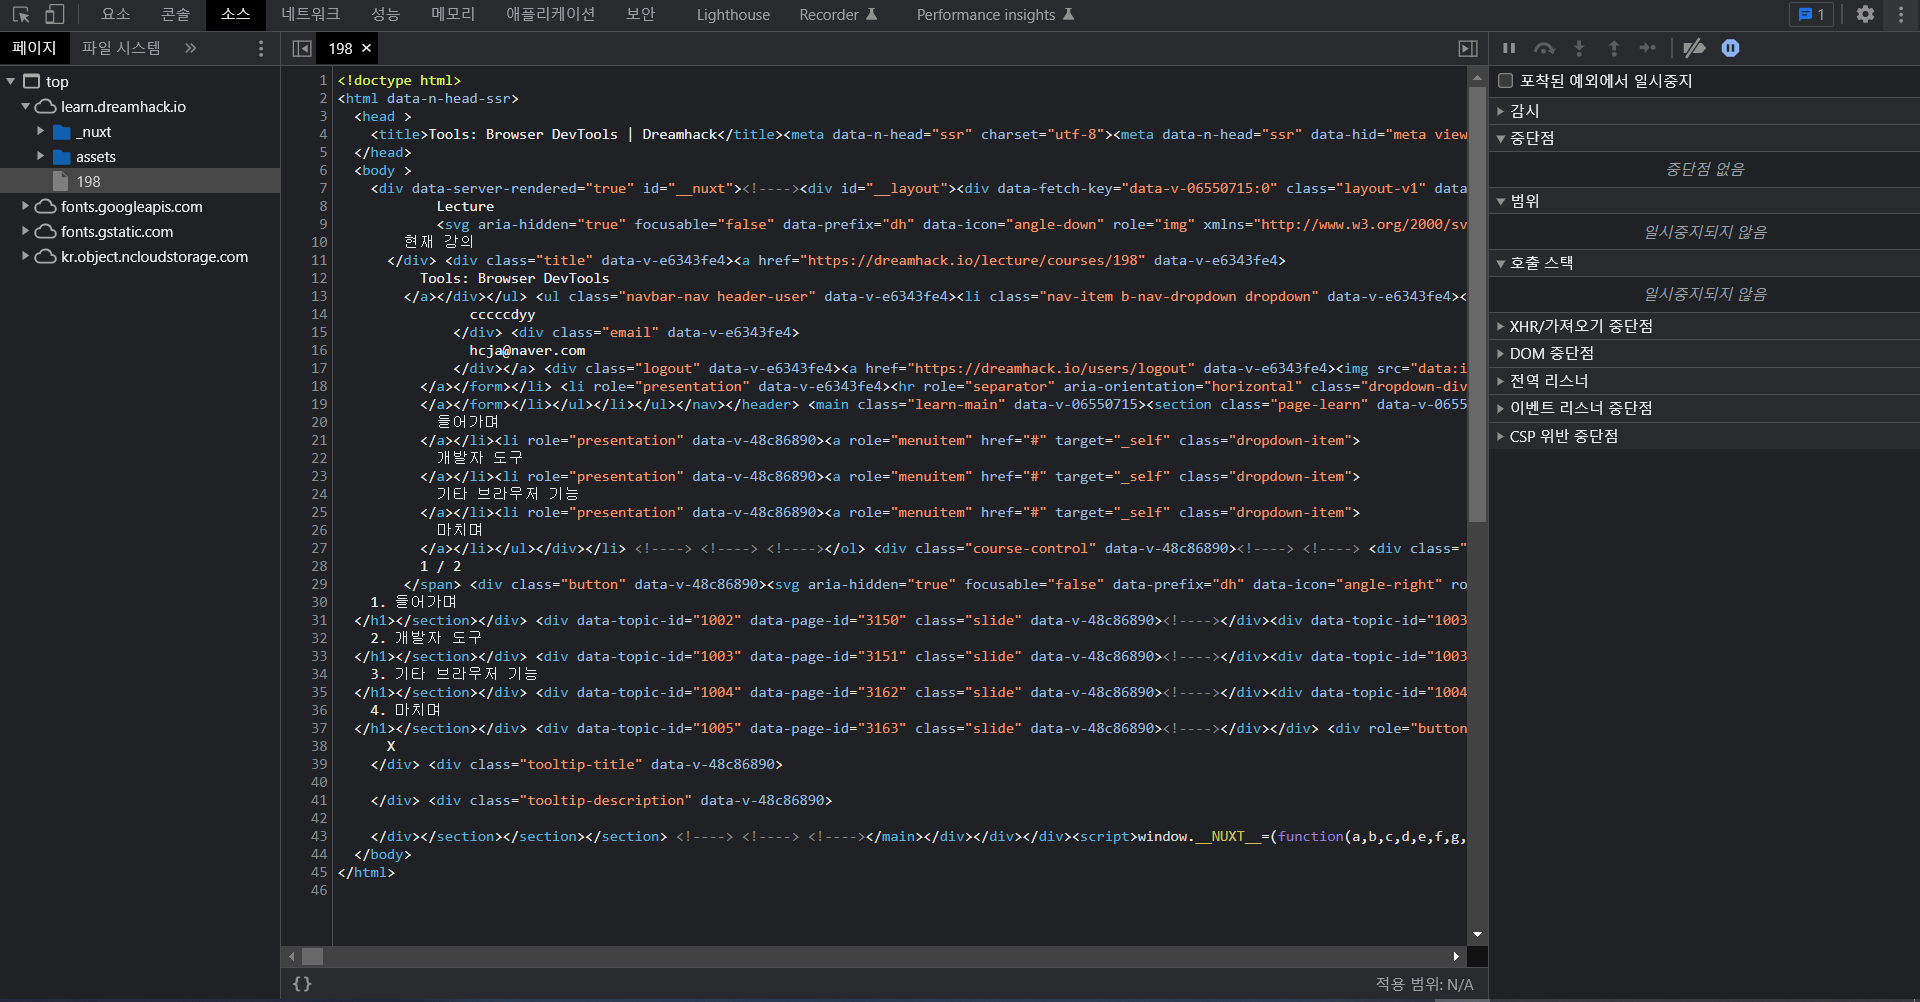Image resolution: width=1920 pixels, height=1002 pixels.
Task: Pause script execution
Action: 1509,48
